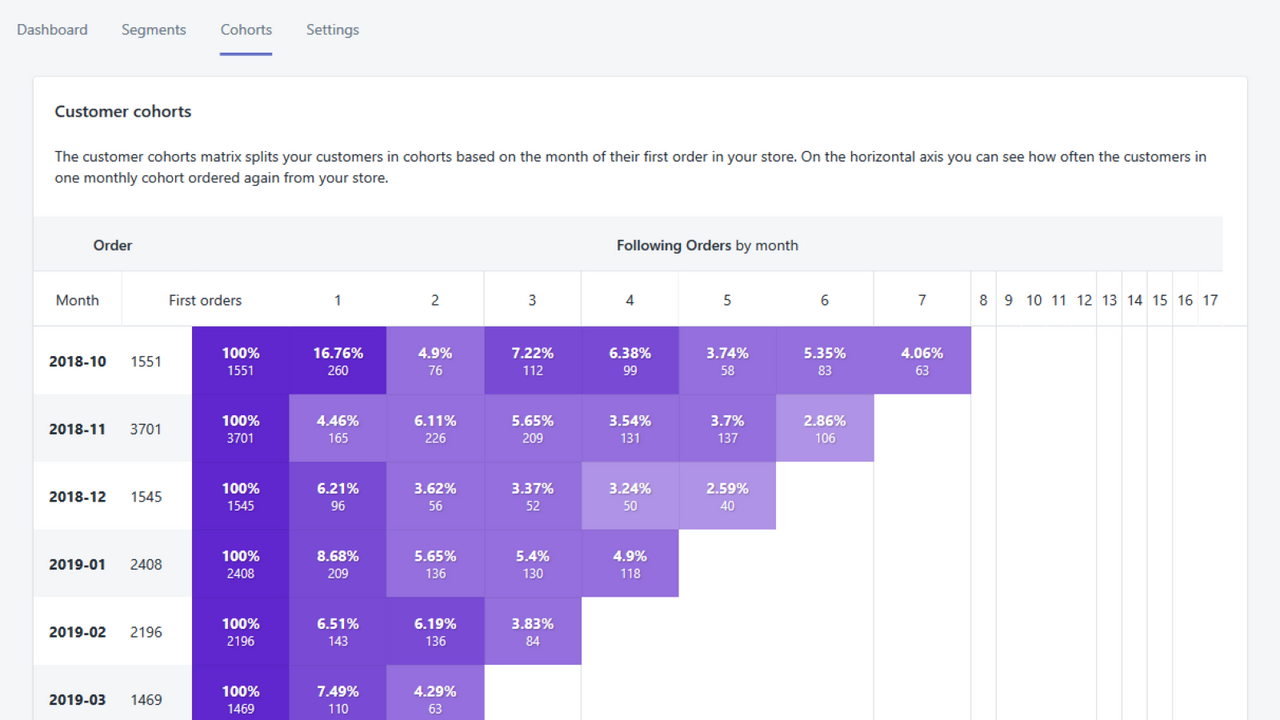
Task: Click the column 17 header
Action: [1209, 300]
